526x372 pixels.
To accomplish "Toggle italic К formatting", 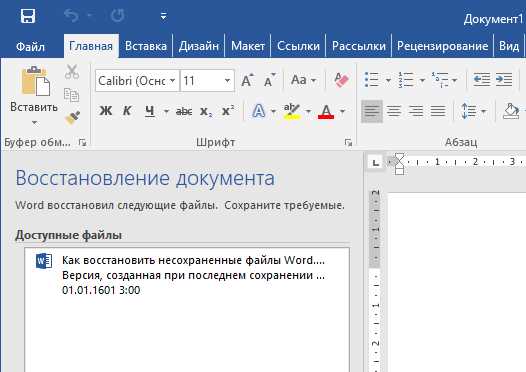I will point(127,111).
